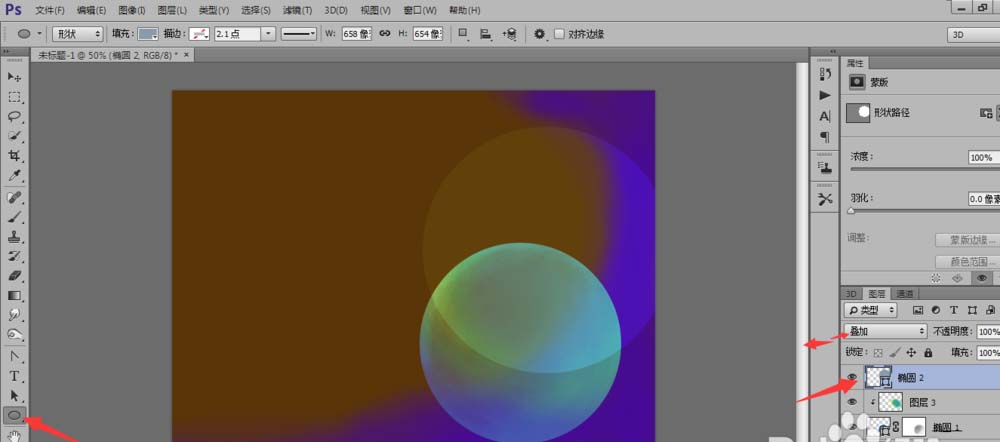
Task: Open the 形状 tool mode dropdown
Action: pos(77,33)
